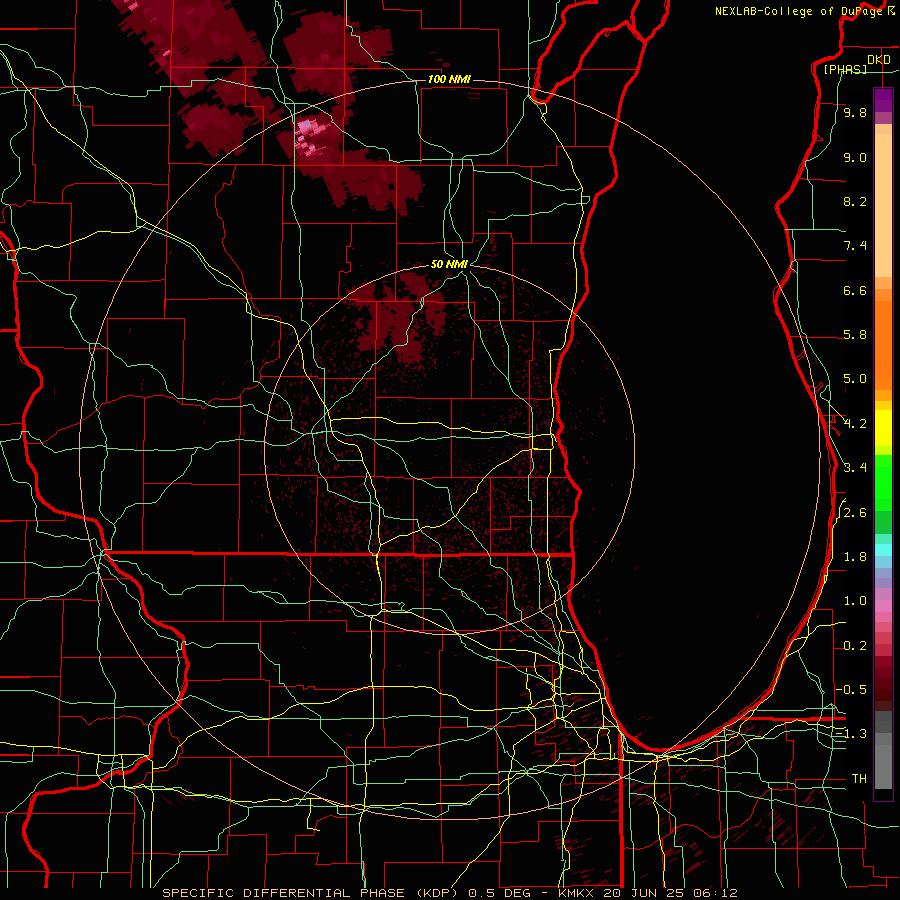Screen dimensions: 900x900
Task: Click the 1.8 scale value
Action: point(855,557)
